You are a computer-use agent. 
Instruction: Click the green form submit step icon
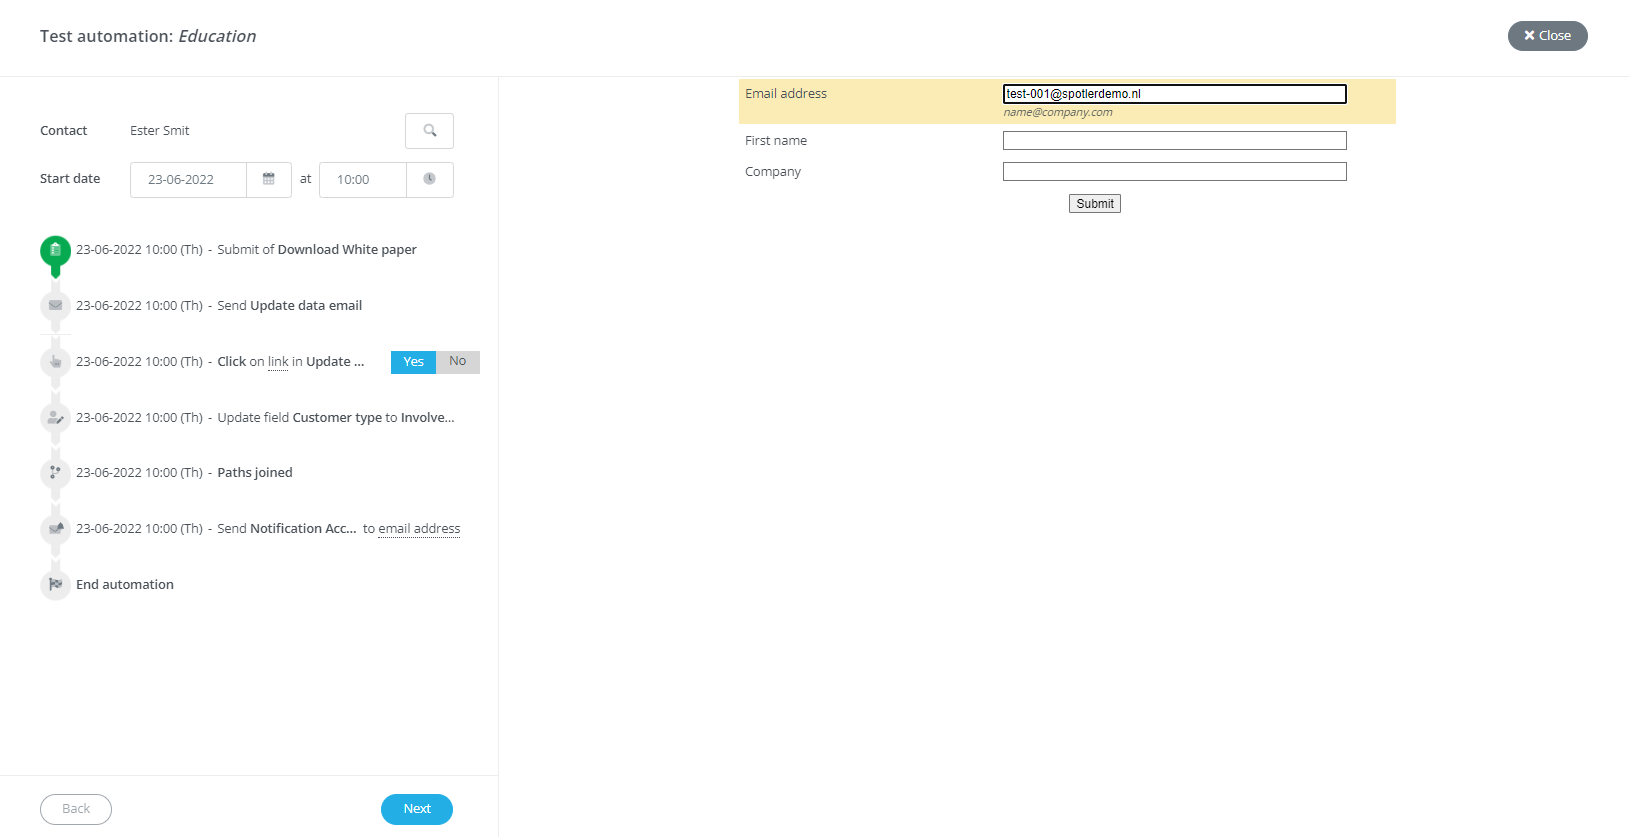[55, 250]
